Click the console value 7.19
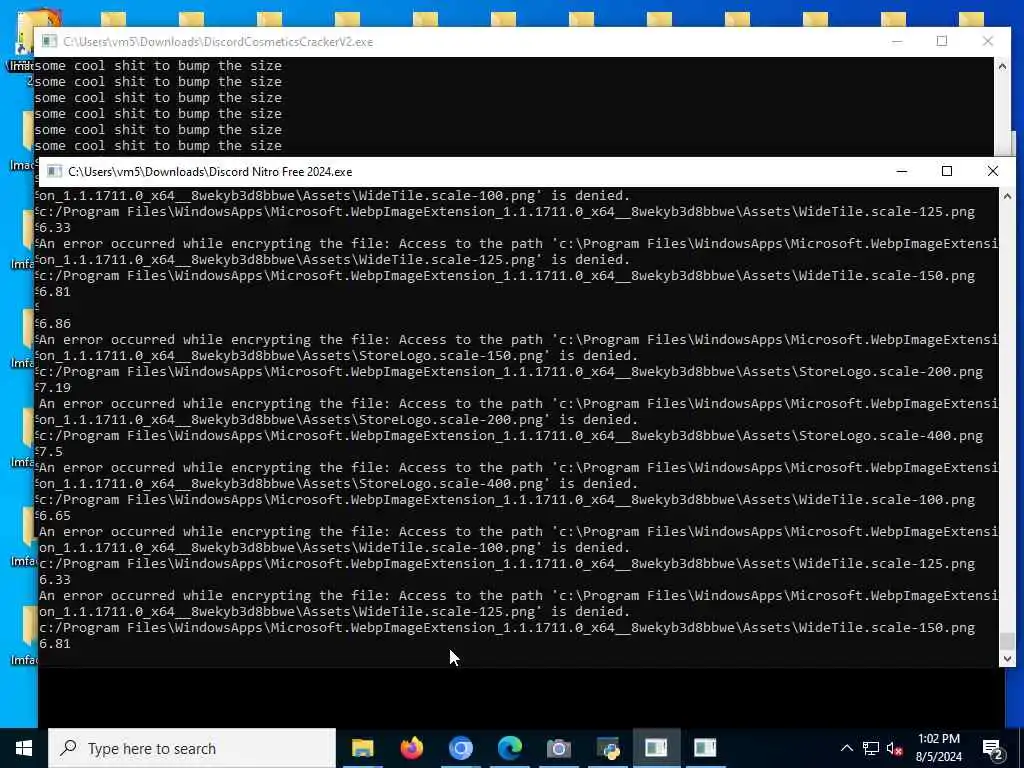The image size is (1024, 768). click(x=55, y=388)
